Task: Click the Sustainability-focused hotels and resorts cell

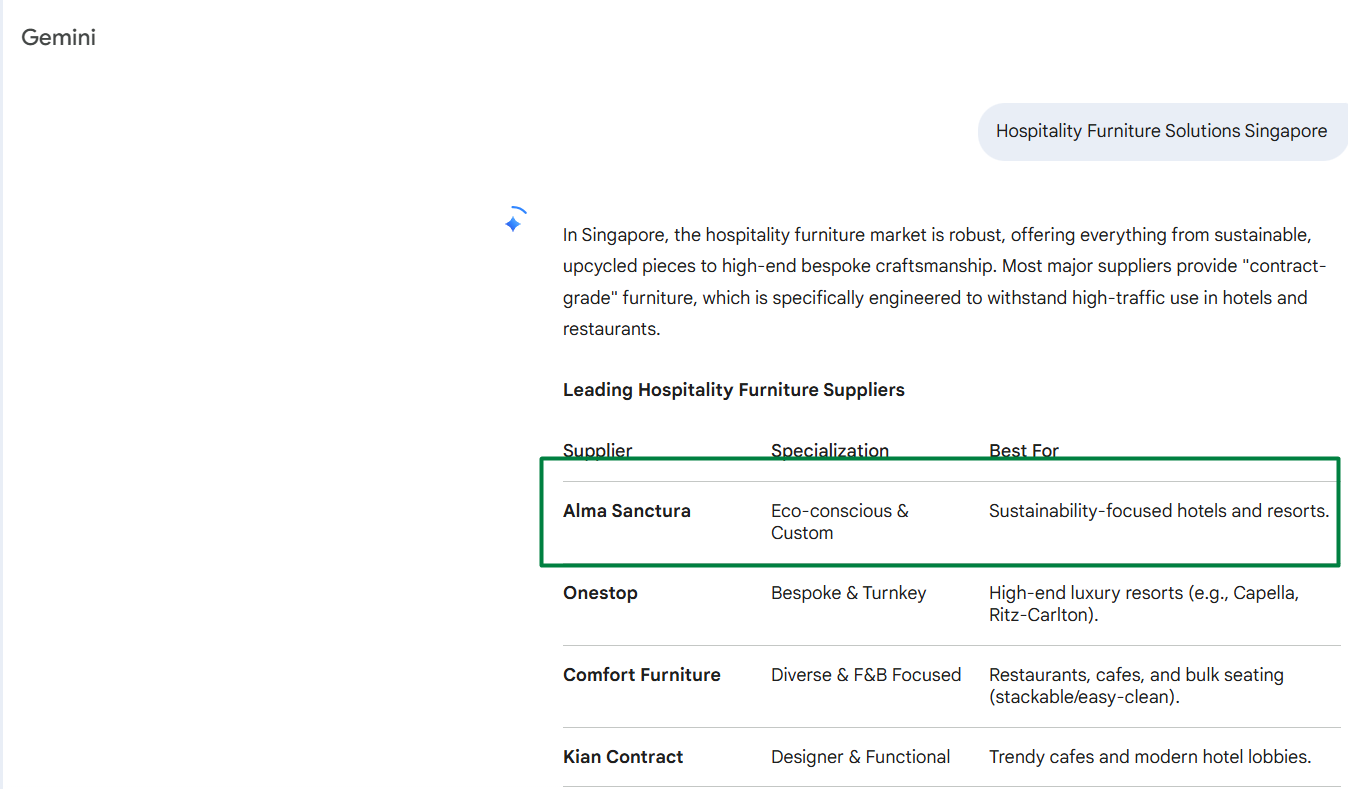Action: pos(1158,511)
